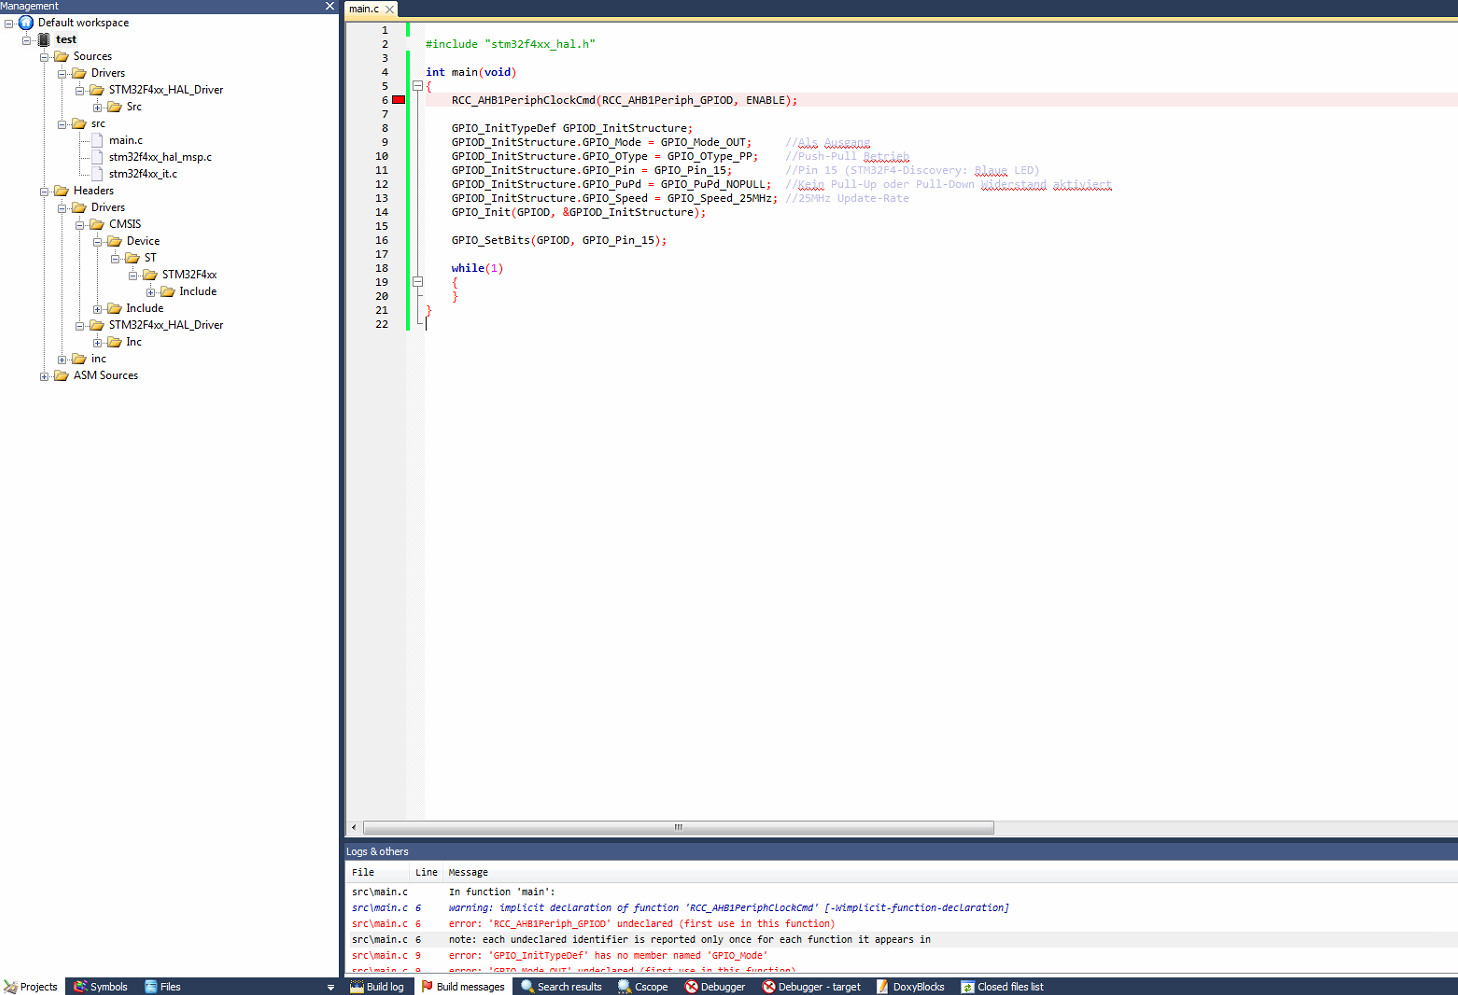Click the "In function 'main':" message row

pyautogui.click(x=502, y=892)
